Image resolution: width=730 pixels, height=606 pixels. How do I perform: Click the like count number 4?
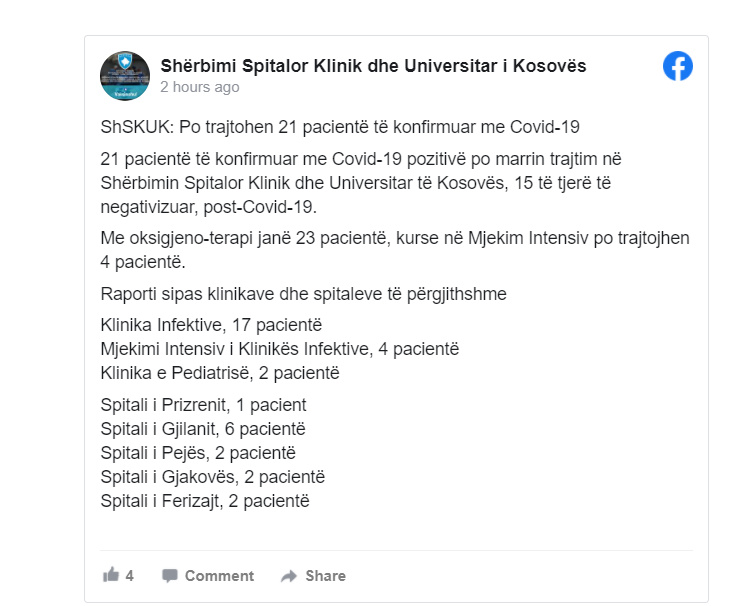tap(129, 576)
